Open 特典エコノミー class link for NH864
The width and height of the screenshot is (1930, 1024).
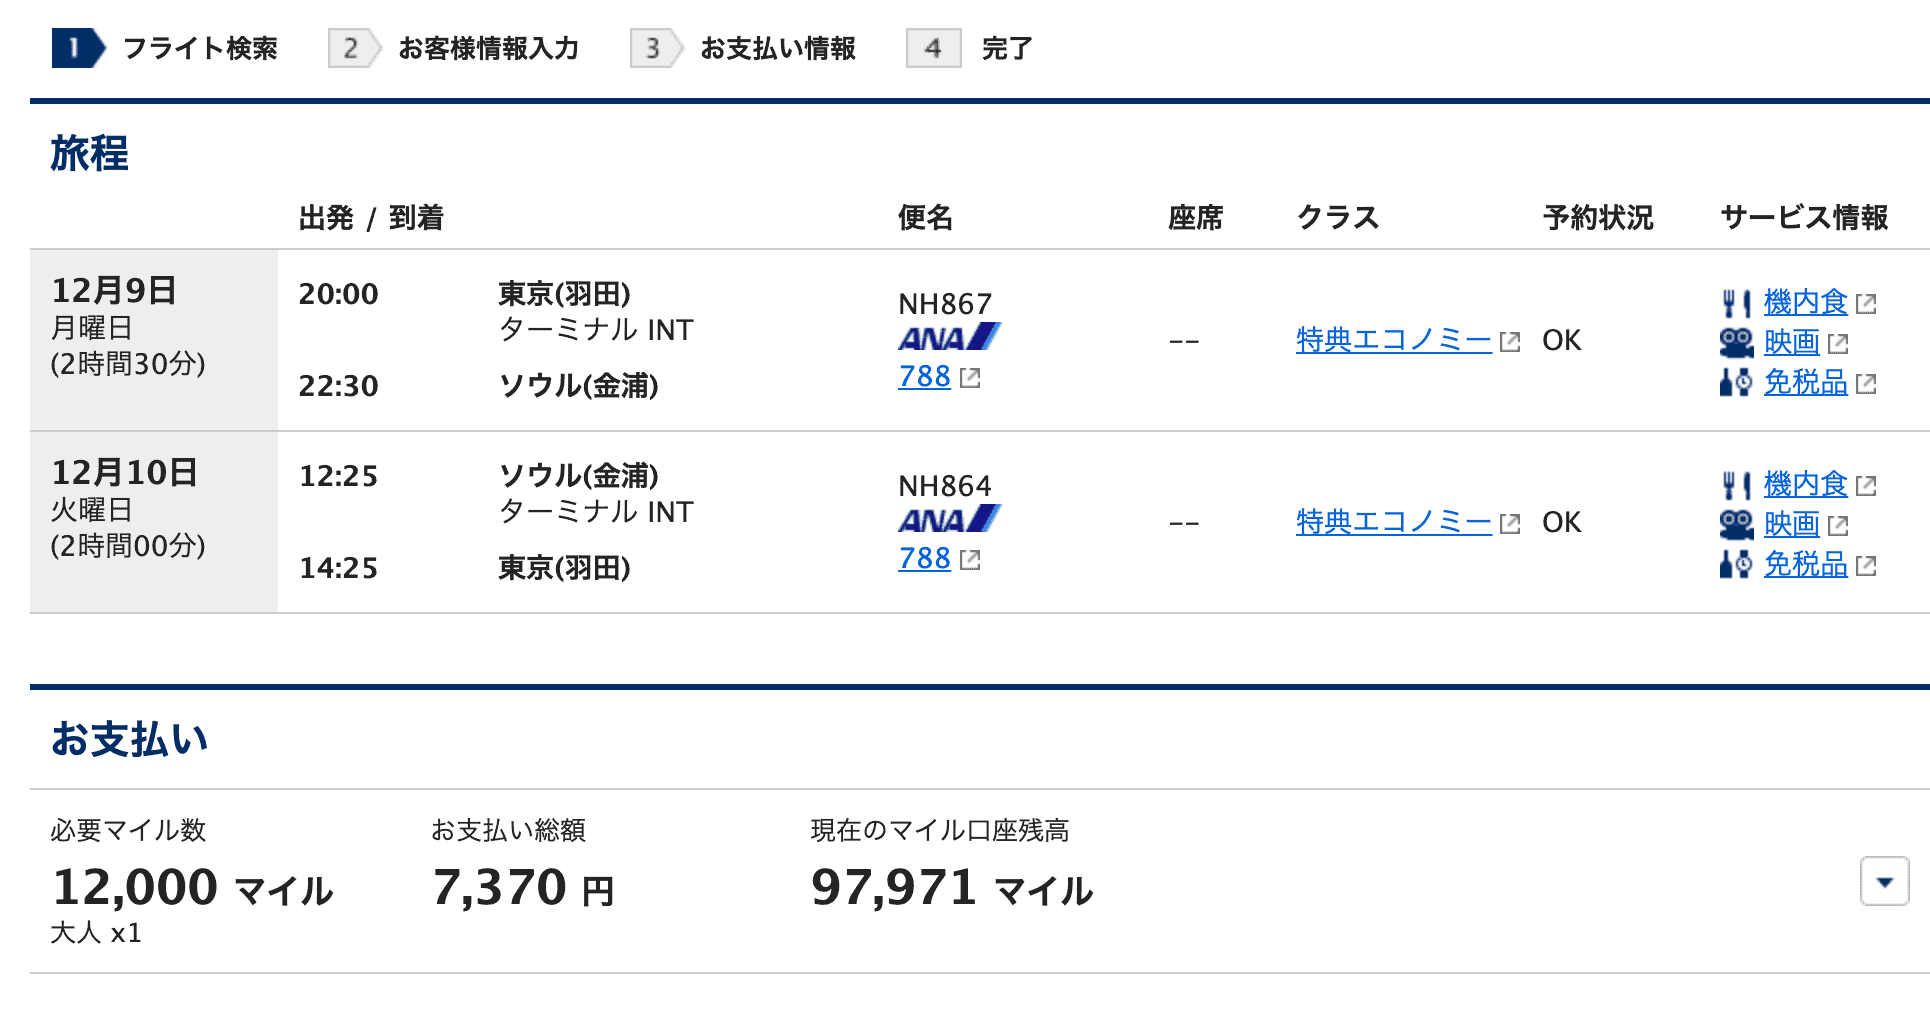tap(1393, 523)
